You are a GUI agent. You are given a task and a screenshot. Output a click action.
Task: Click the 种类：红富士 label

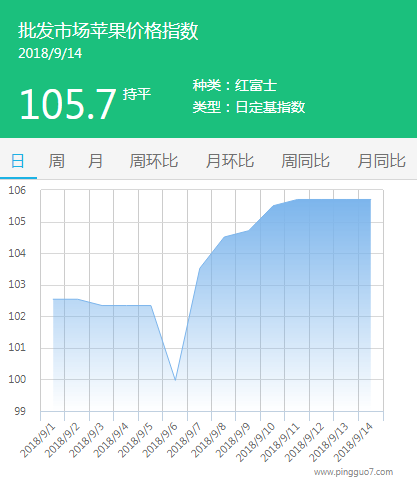click(235, 85)
